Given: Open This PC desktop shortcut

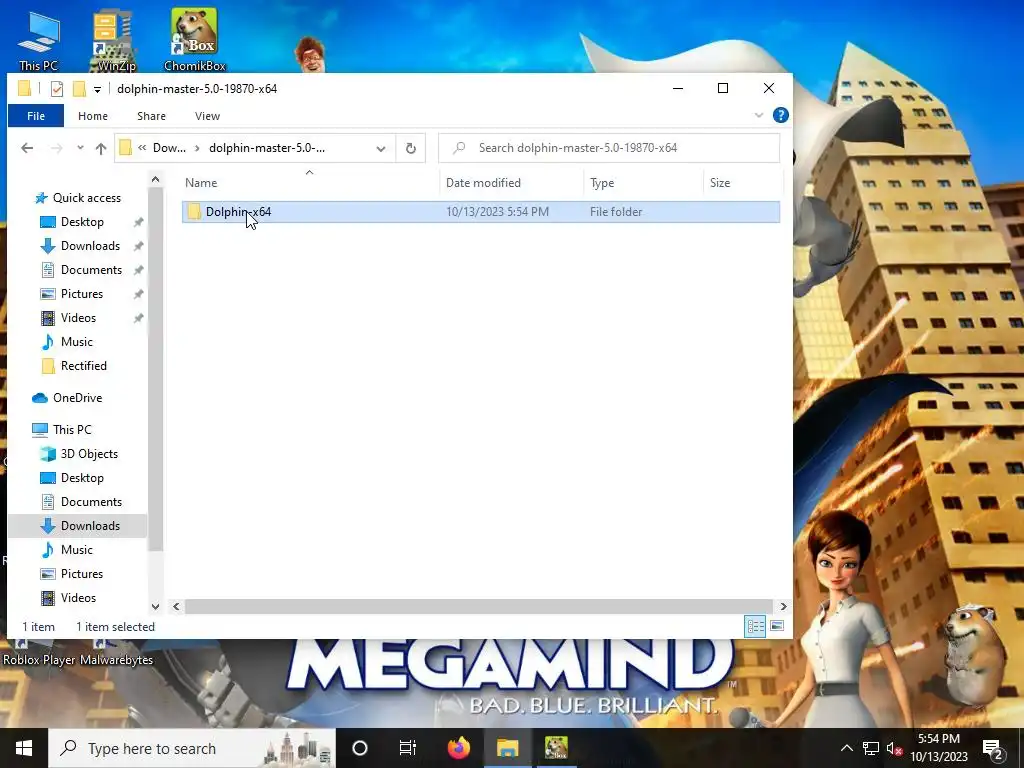Looking at the screenshot, I should click(x=39, y=40).
